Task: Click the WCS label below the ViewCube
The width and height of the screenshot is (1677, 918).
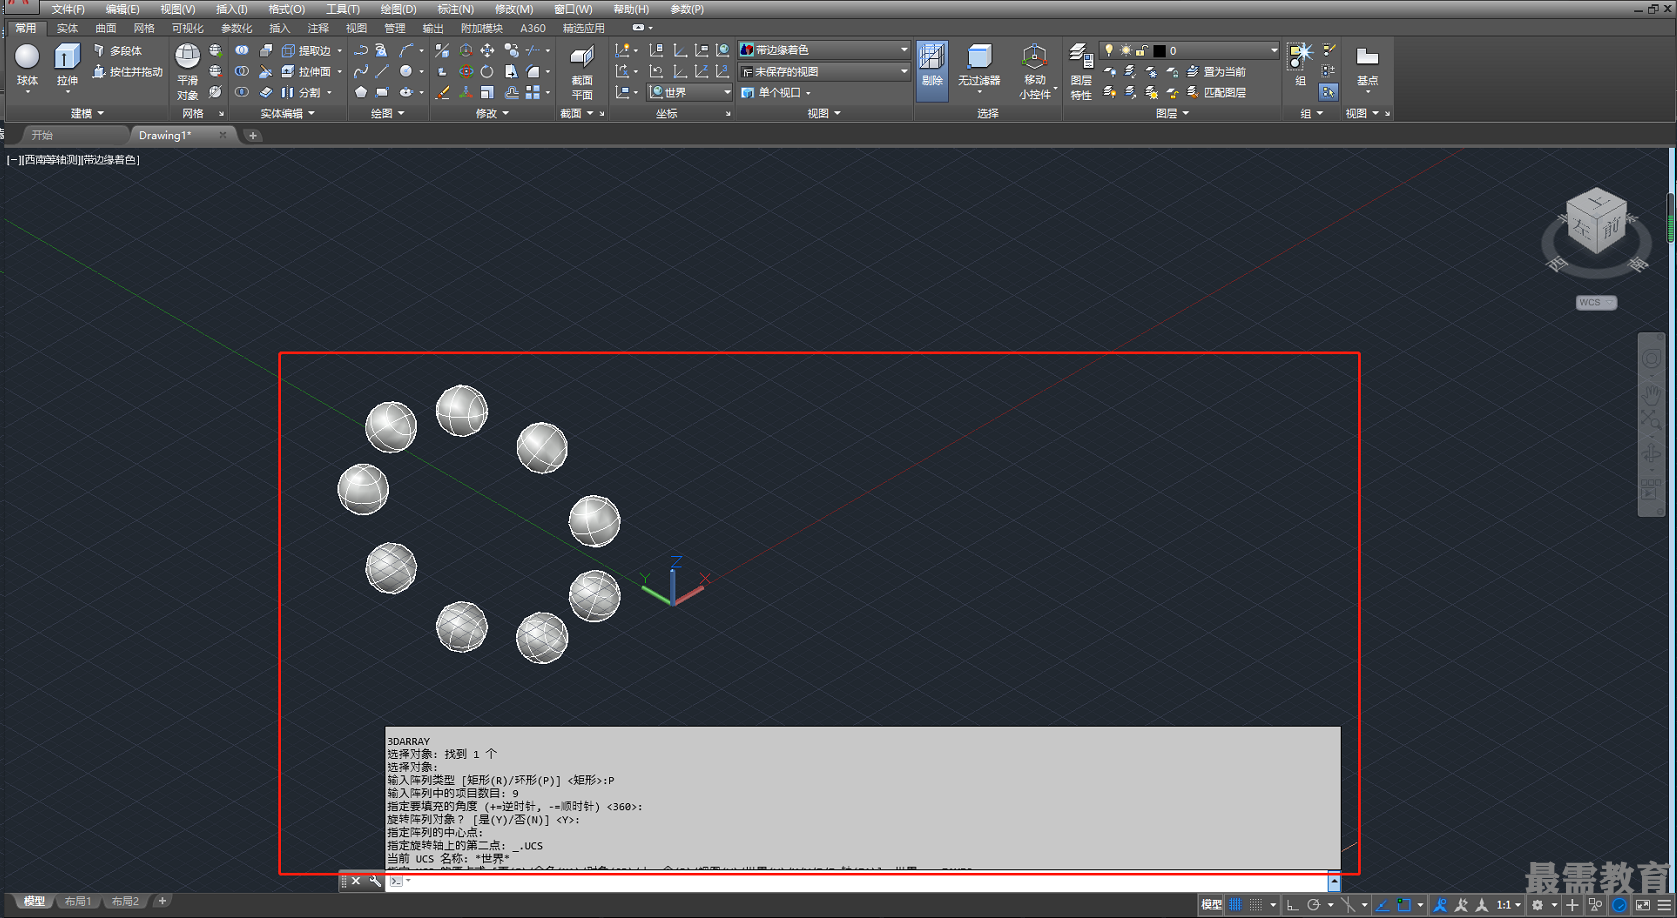Action: pos(1595,302)
